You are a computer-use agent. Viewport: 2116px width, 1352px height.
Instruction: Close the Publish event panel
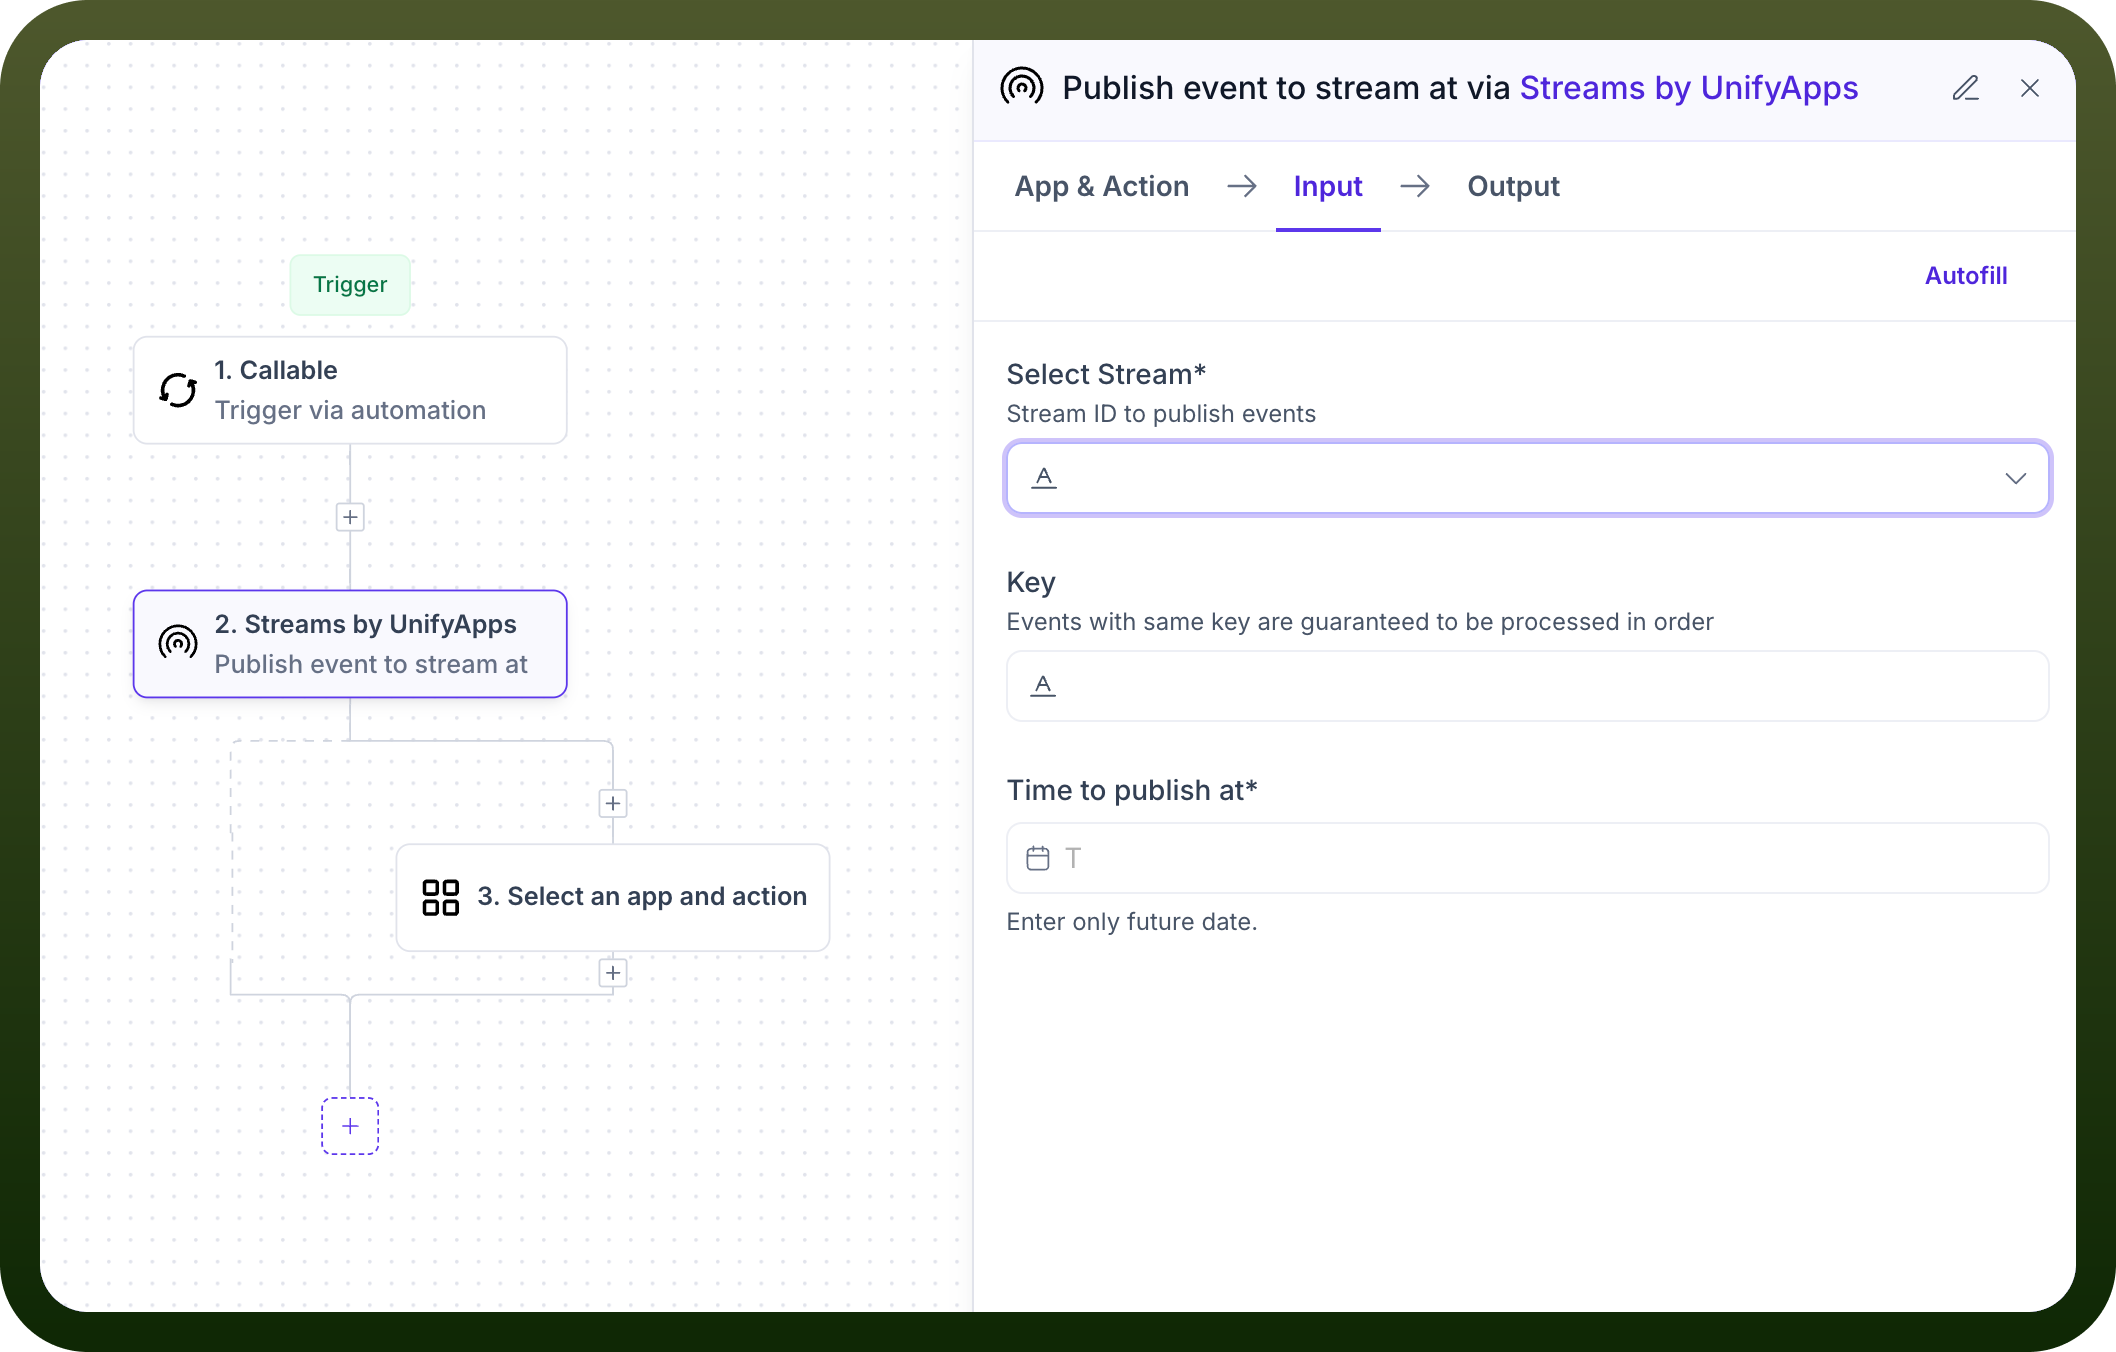pos(2030,88)
